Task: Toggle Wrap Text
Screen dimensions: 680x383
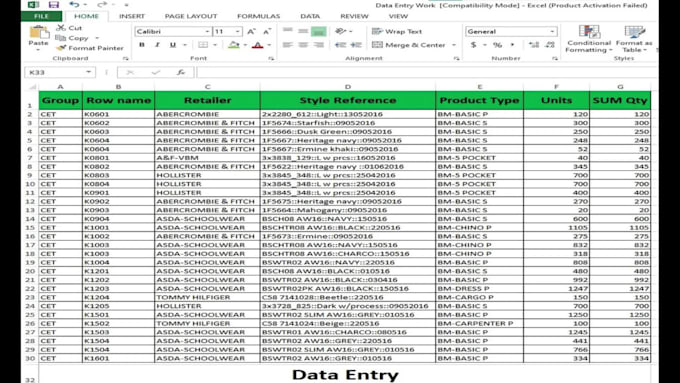Action: point(397,31)
